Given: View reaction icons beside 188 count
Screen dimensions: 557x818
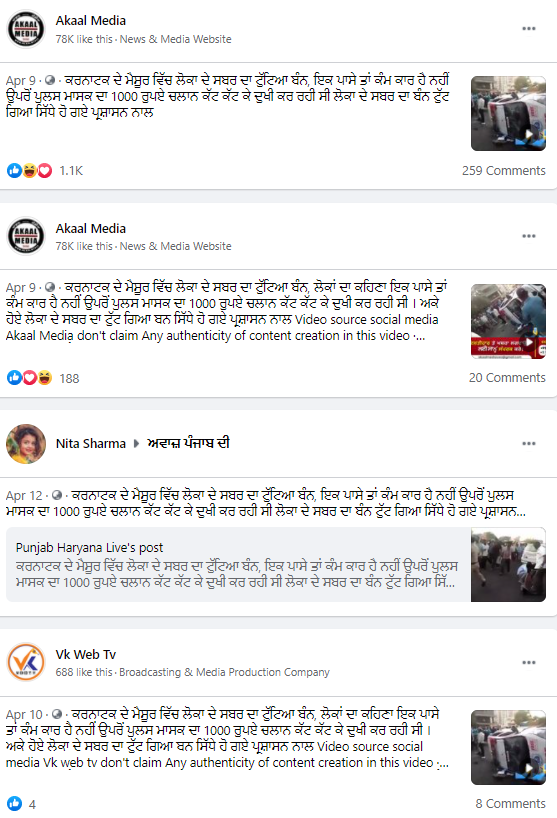Looking at the screenshot, I should (30, 378).
